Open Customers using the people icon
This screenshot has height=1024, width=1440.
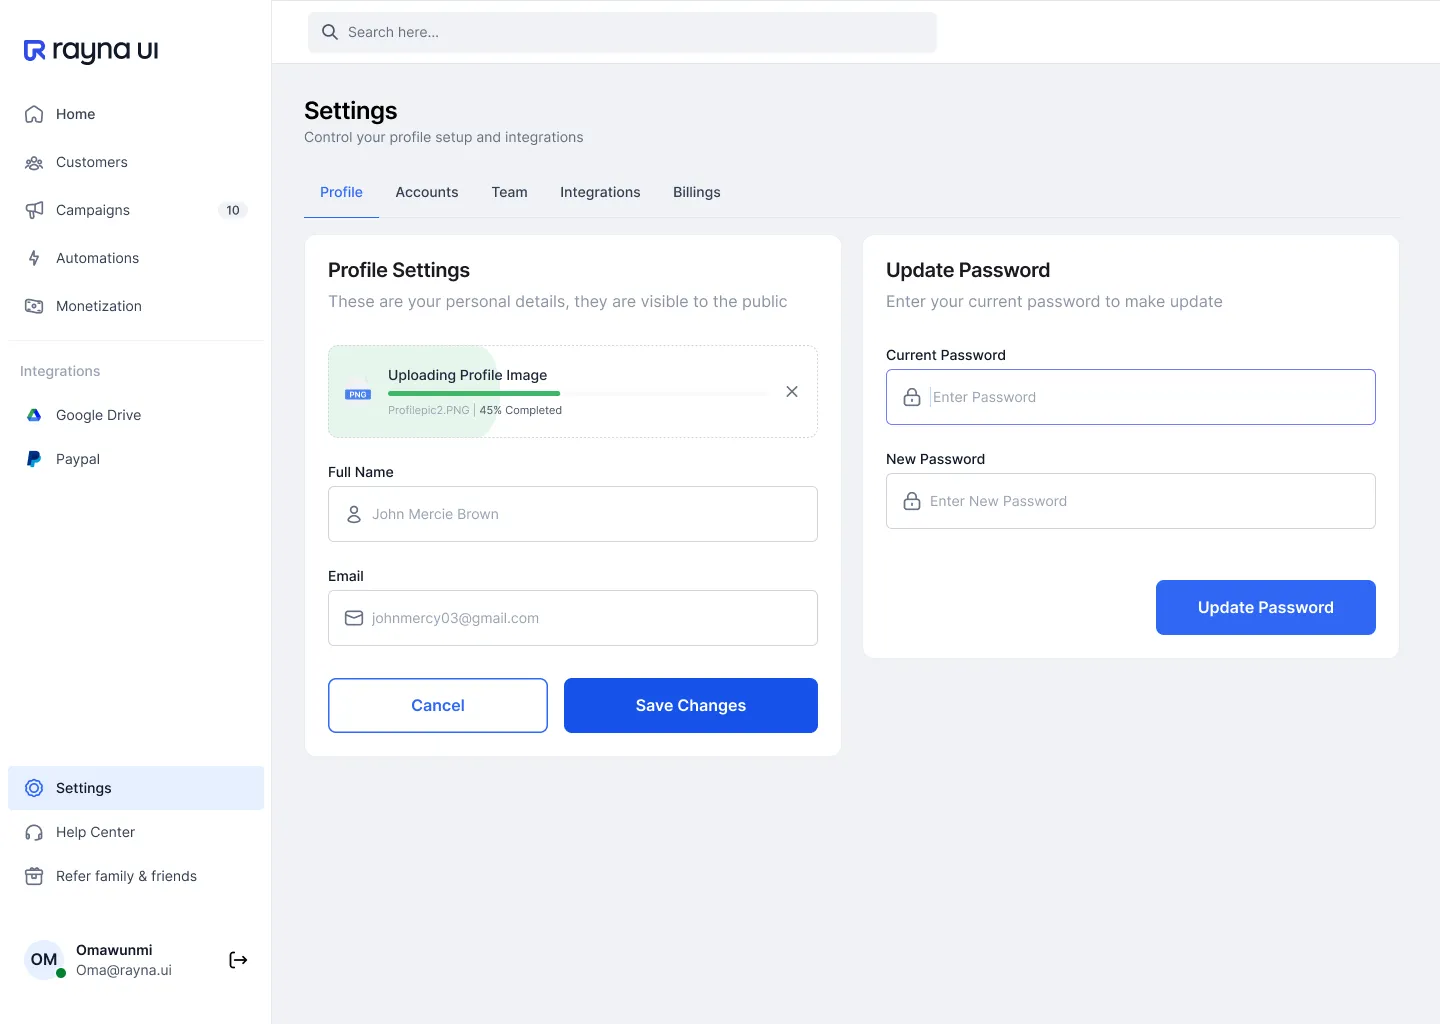(34, 162)
